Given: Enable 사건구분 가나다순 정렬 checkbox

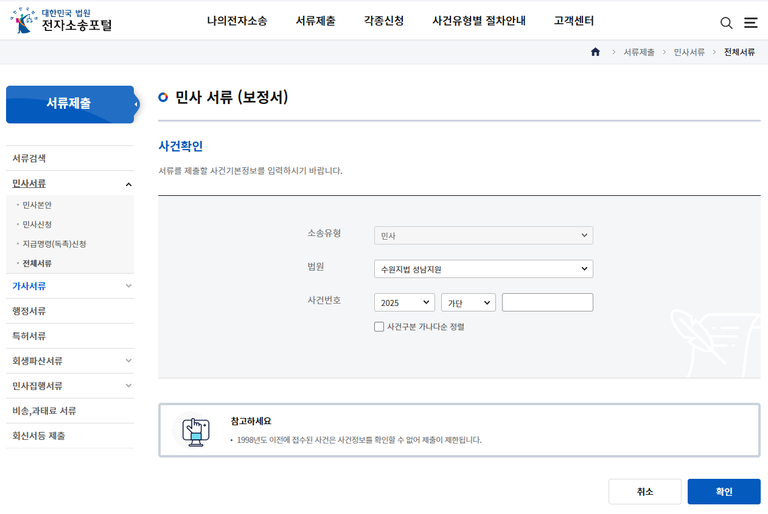Looking at the screenshot, I should [x=379, y=326].
